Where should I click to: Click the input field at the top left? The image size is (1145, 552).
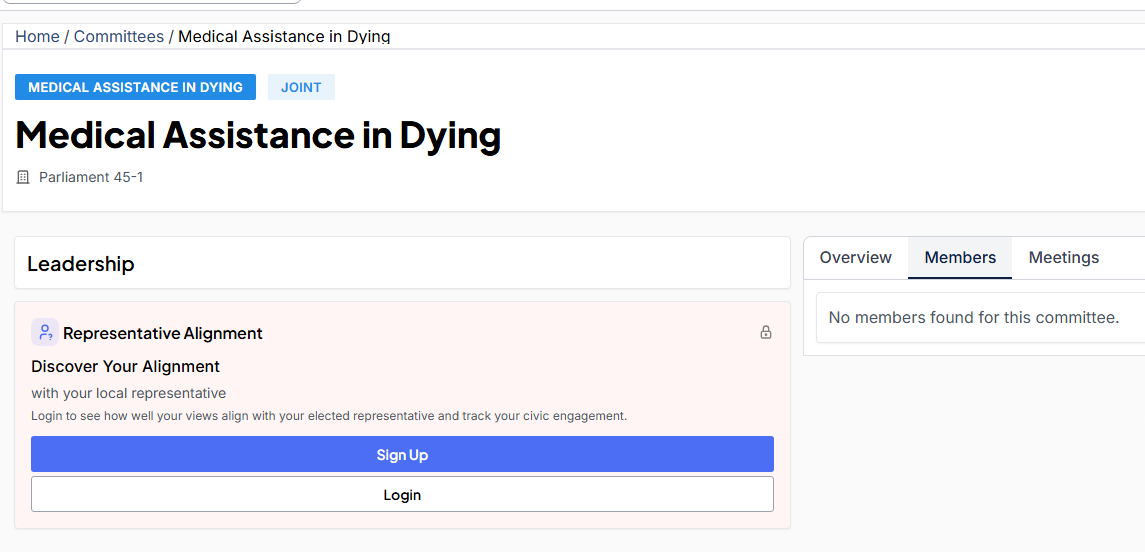(150, 2)
